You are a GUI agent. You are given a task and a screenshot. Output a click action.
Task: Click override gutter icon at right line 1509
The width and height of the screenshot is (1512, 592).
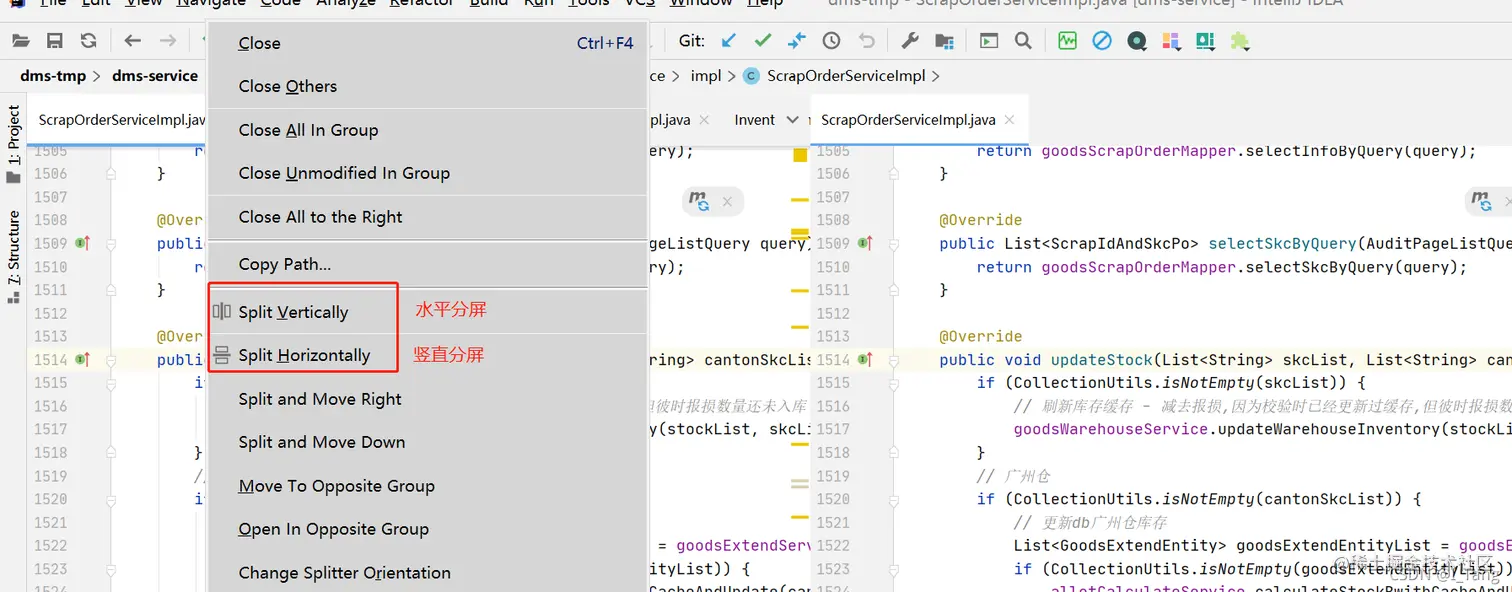[x=865, y=243]
